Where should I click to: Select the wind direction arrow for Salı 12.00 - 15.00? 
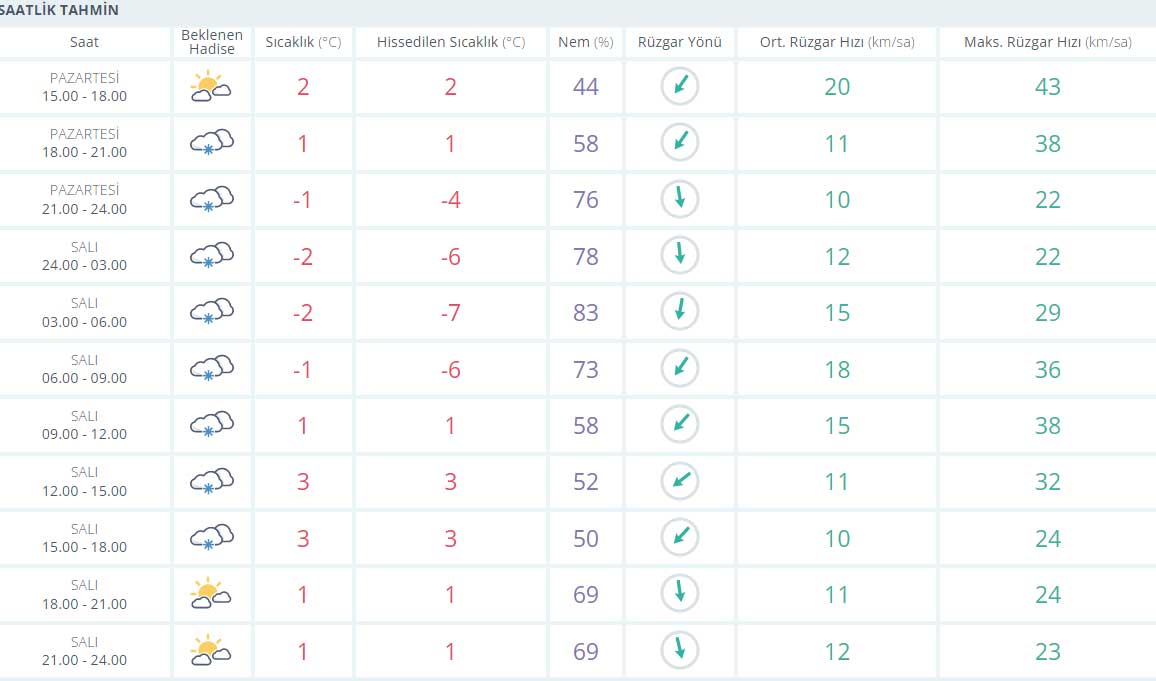tap(680, 481)
